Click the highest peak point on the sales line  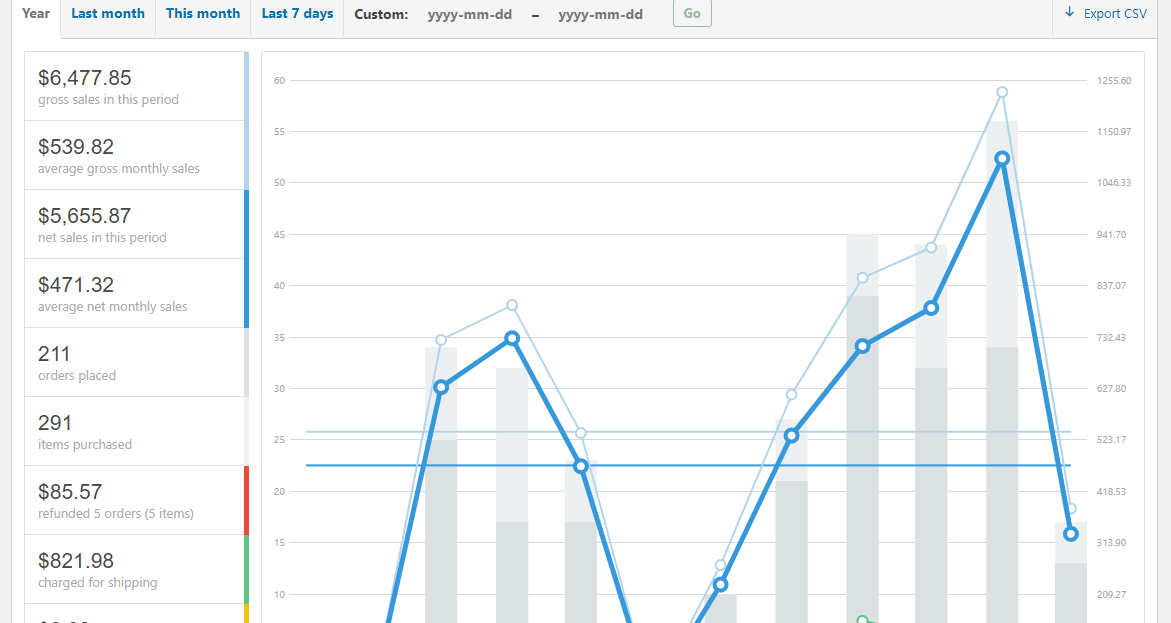(1001, 158)
